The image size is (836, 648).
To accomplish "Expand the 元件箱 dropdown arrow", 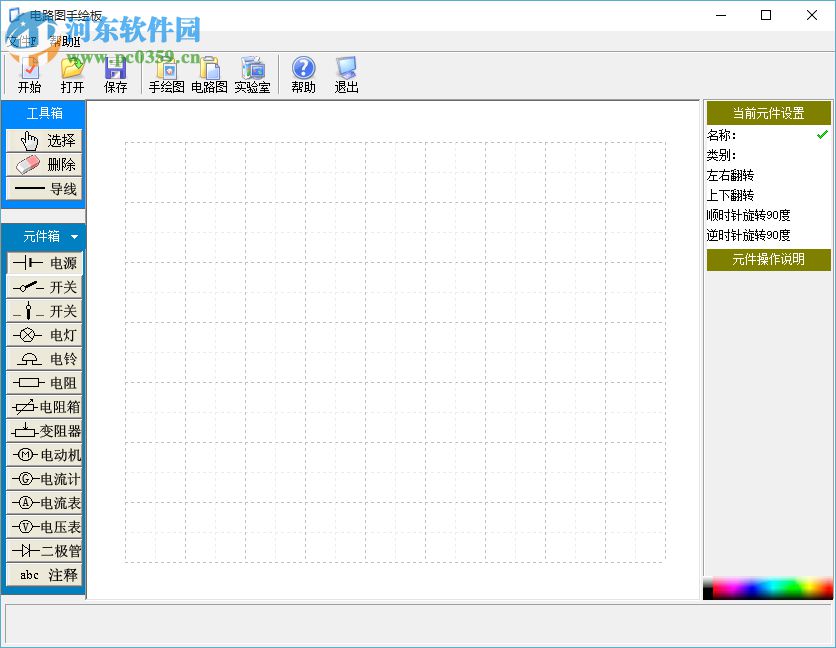I will coord(74,237).
